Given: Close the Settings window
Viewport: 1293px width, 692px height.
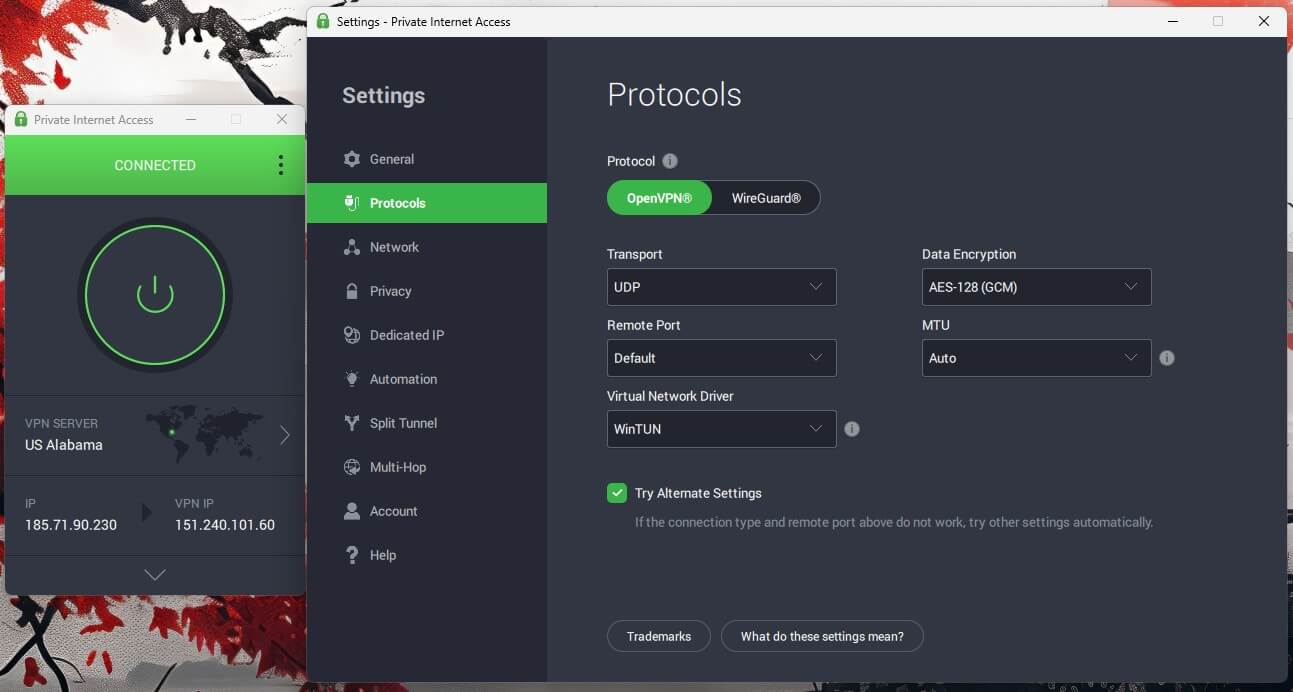Looking at the screenshot, I should point(1264,21).
